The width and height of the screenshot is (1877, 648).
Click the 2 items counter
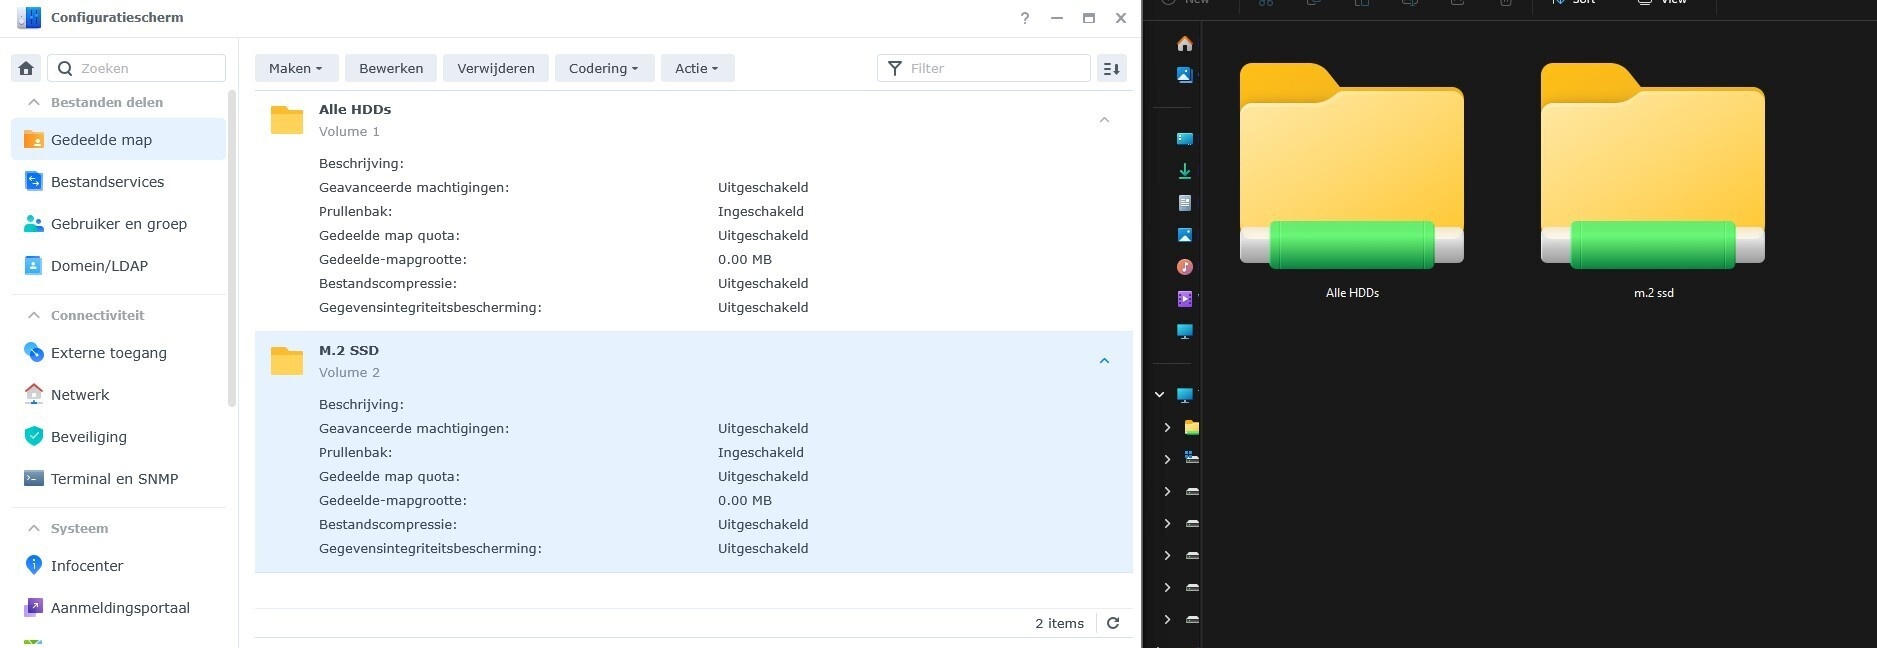1059,623
